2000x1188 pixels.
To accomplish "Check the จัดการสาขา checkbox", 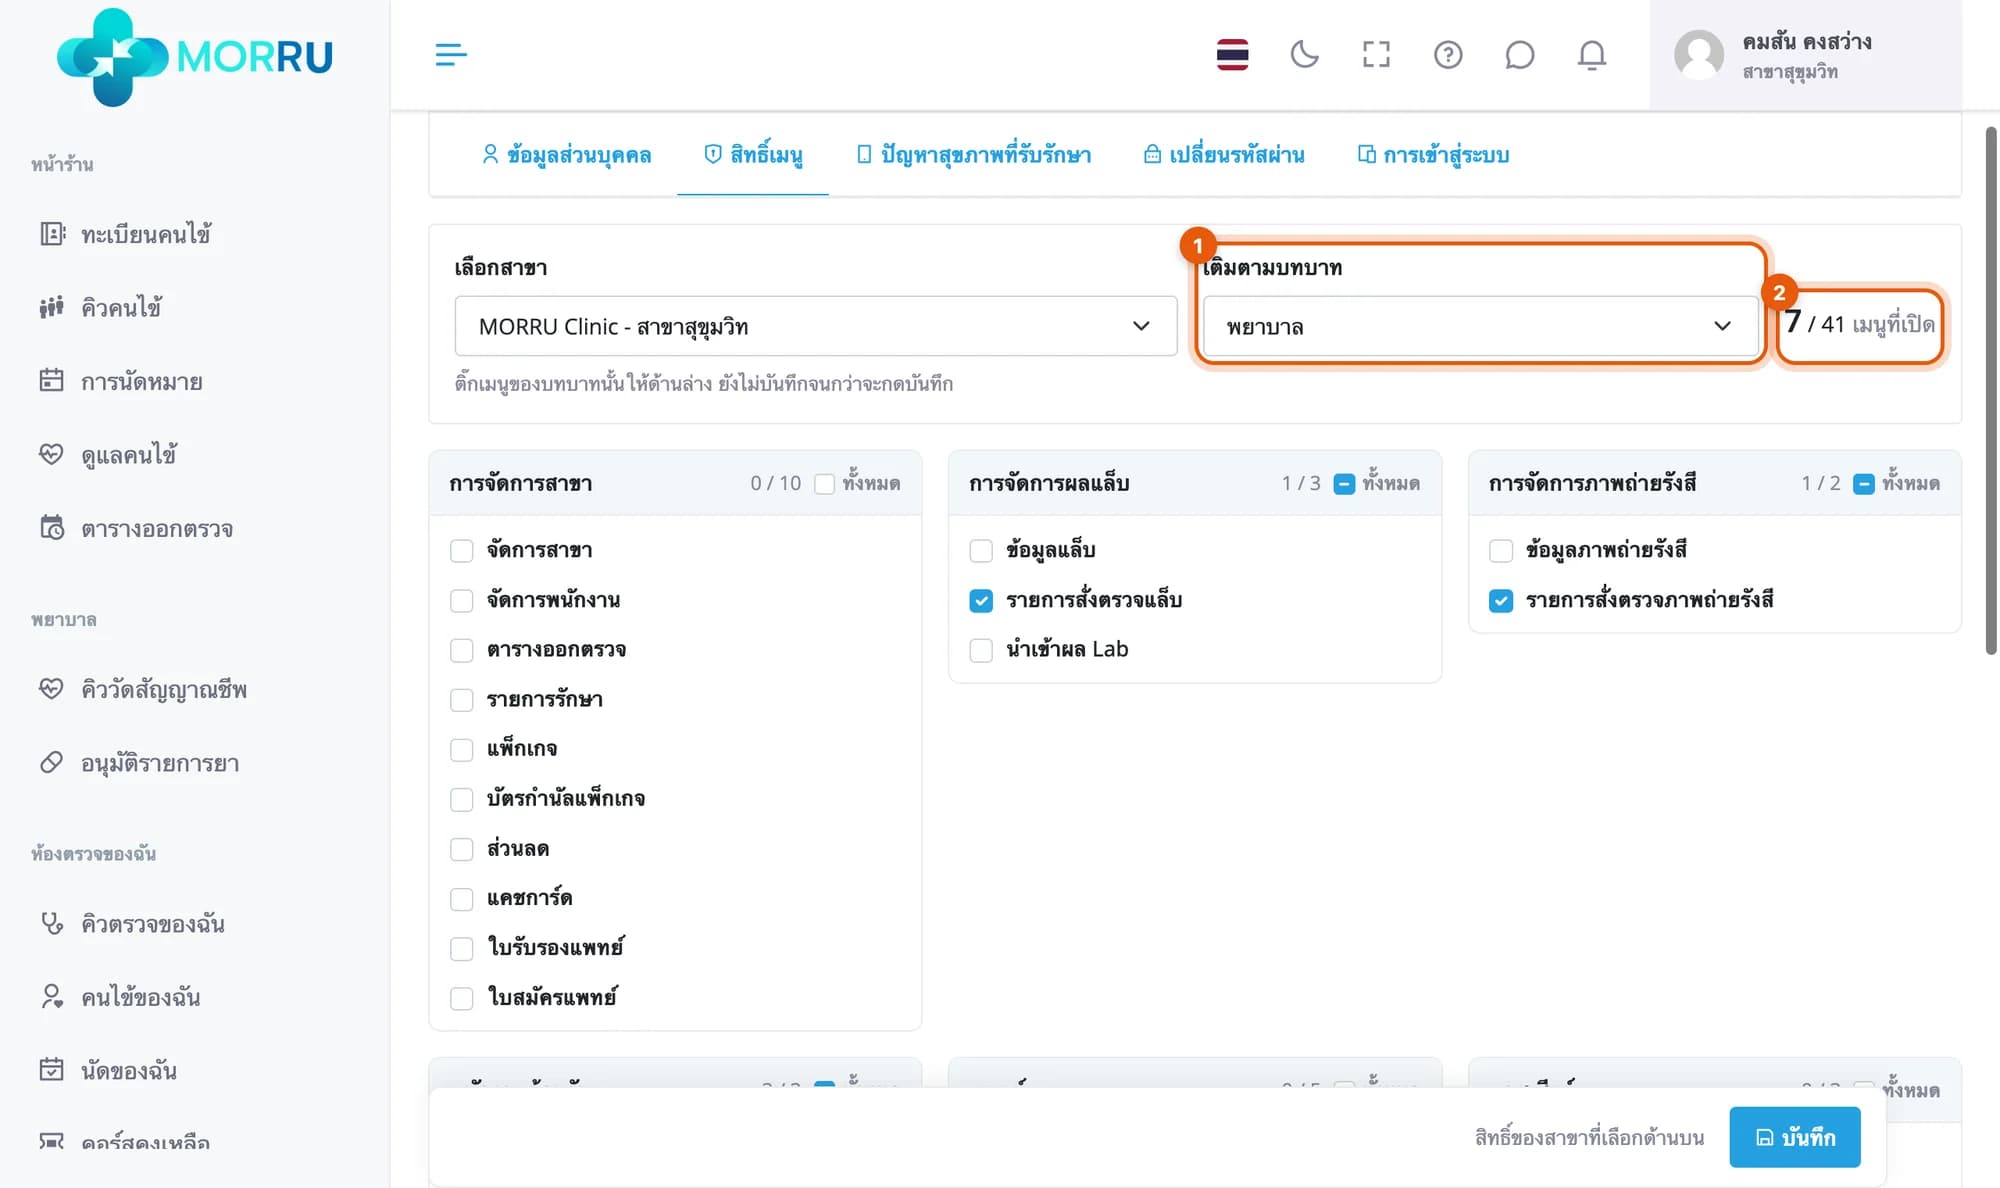I will [461, 551].
